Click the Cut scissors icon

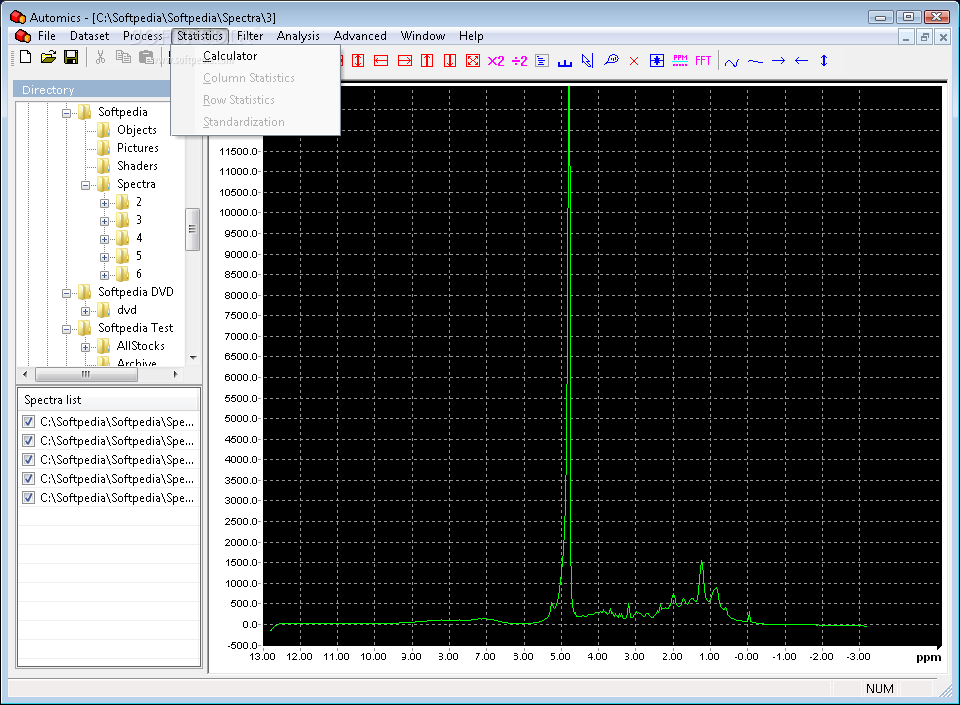[x=100, y=58]
